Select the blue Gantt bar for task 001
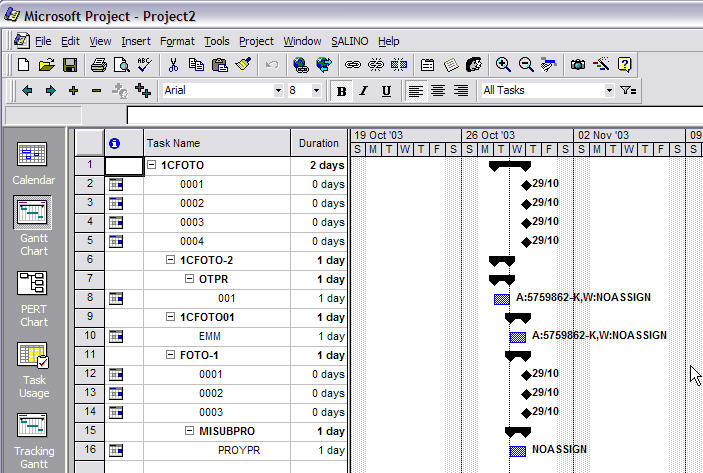Viewport: 703px width, 473px height. point(502,299)
